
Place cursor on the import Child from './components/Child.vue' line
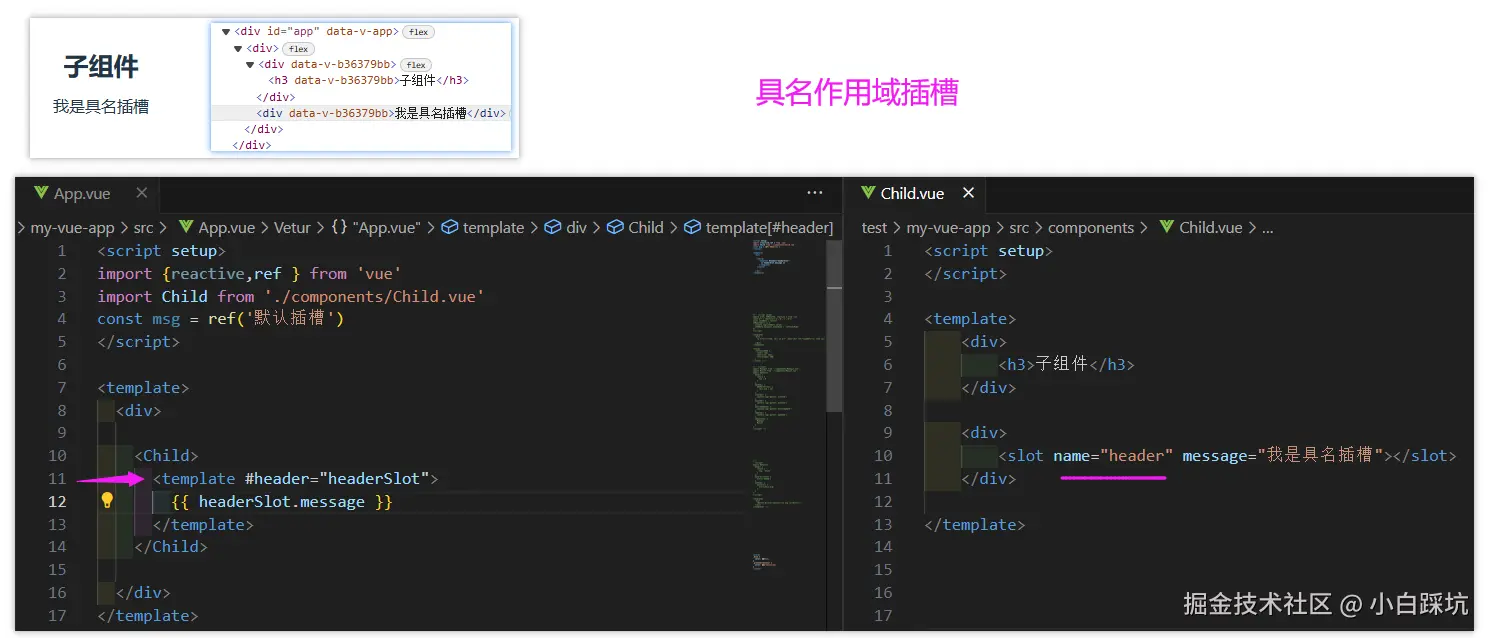291,296
